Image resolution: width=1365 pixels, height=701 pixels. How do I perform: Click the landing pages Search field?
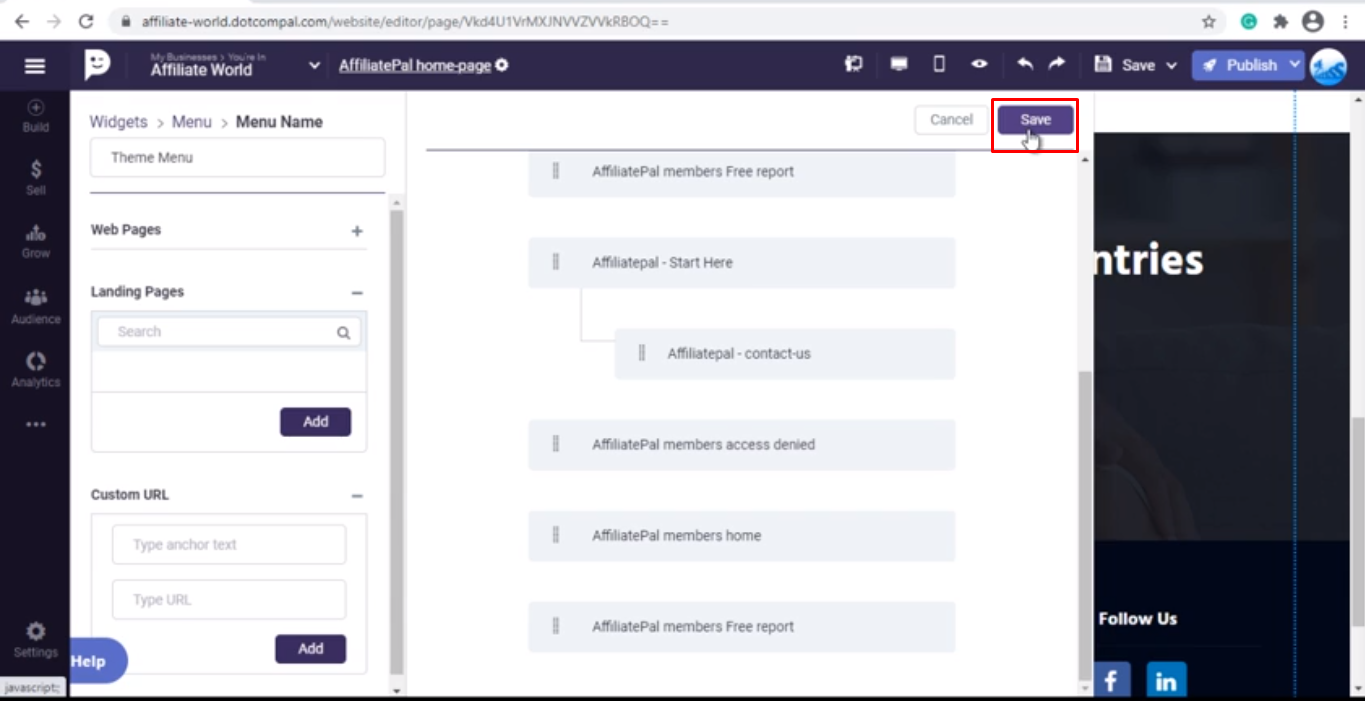(228, 332)
